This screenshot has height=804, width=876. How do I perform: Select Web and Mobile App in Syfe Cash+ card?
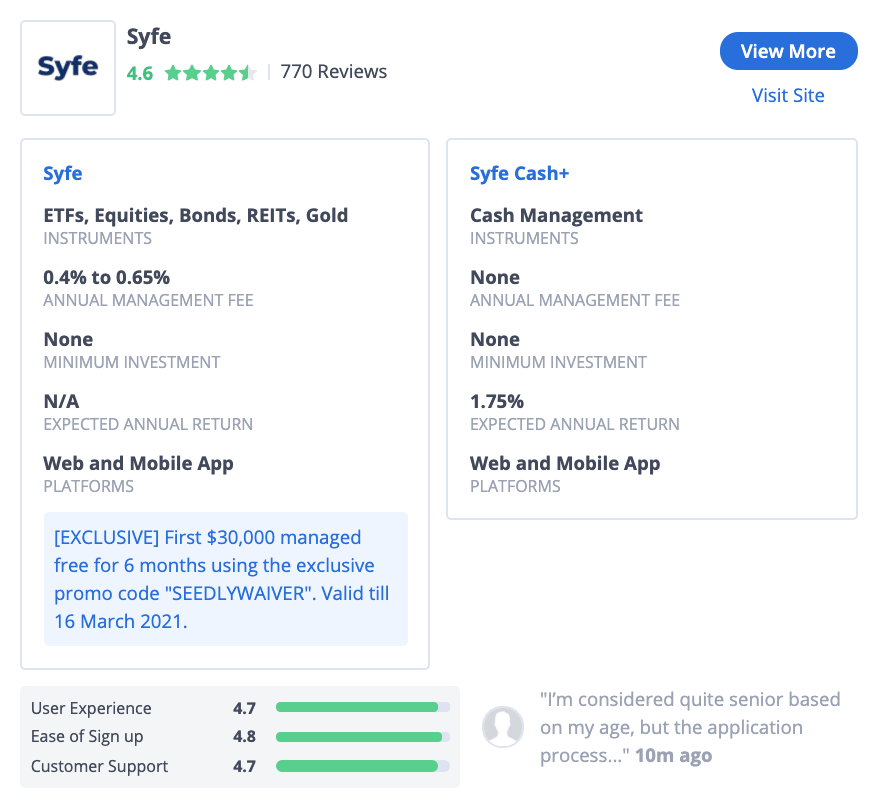[x=565, y=464]
